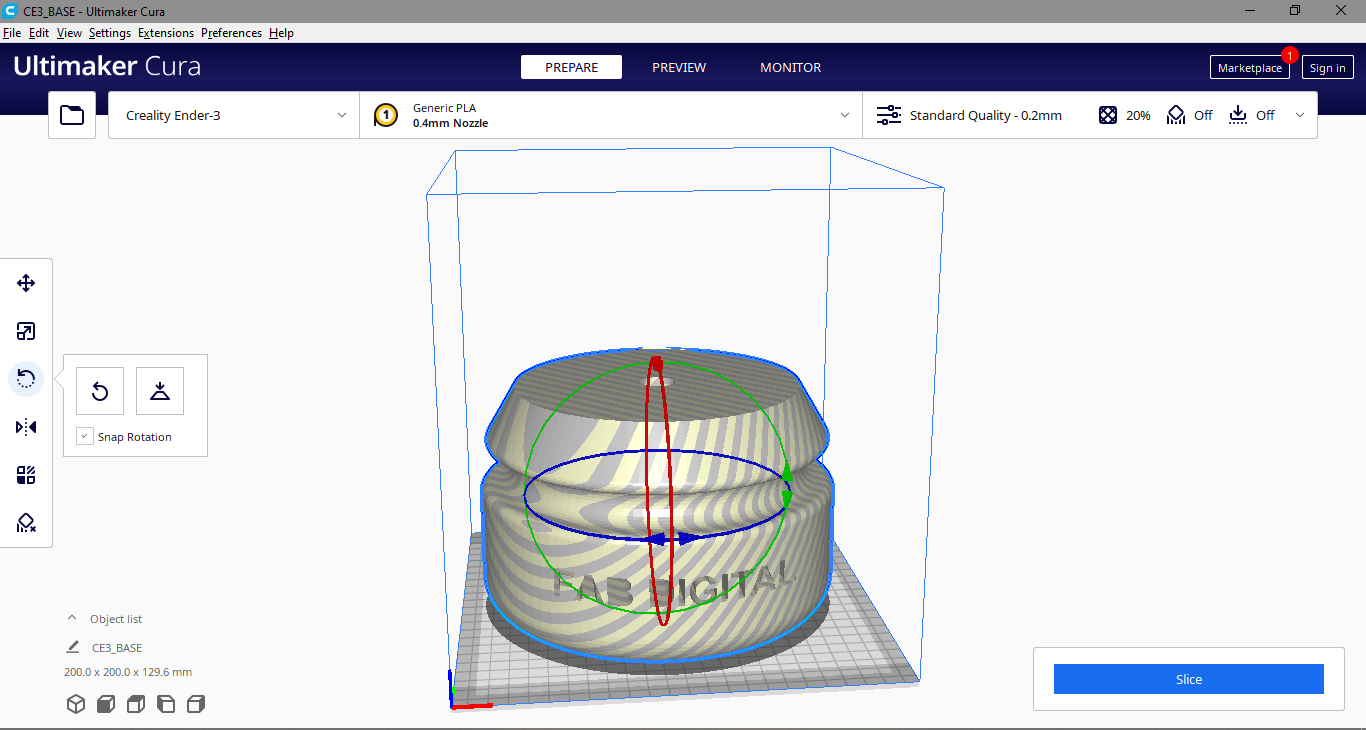This screenshot has width=1366, height=730.
Task: Switch to the PREPARE stage tab
Action: [571, 67]
